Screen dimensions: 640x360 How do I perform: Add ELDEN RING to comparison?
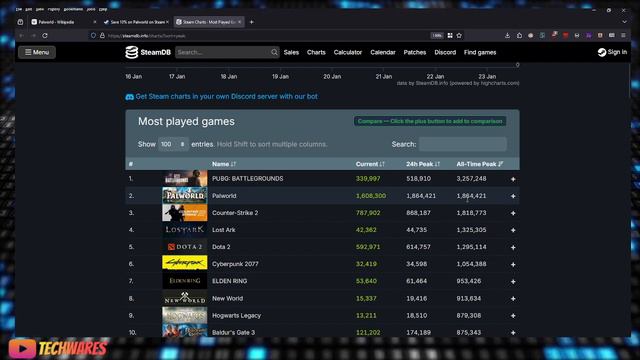point(513,282)
